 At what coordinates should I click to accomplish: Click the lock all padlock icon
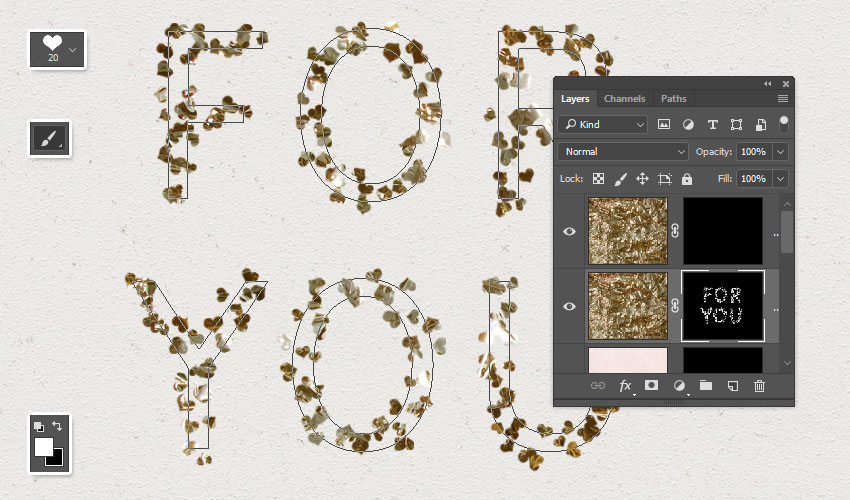pyautogui.click(x=687, y=179)
